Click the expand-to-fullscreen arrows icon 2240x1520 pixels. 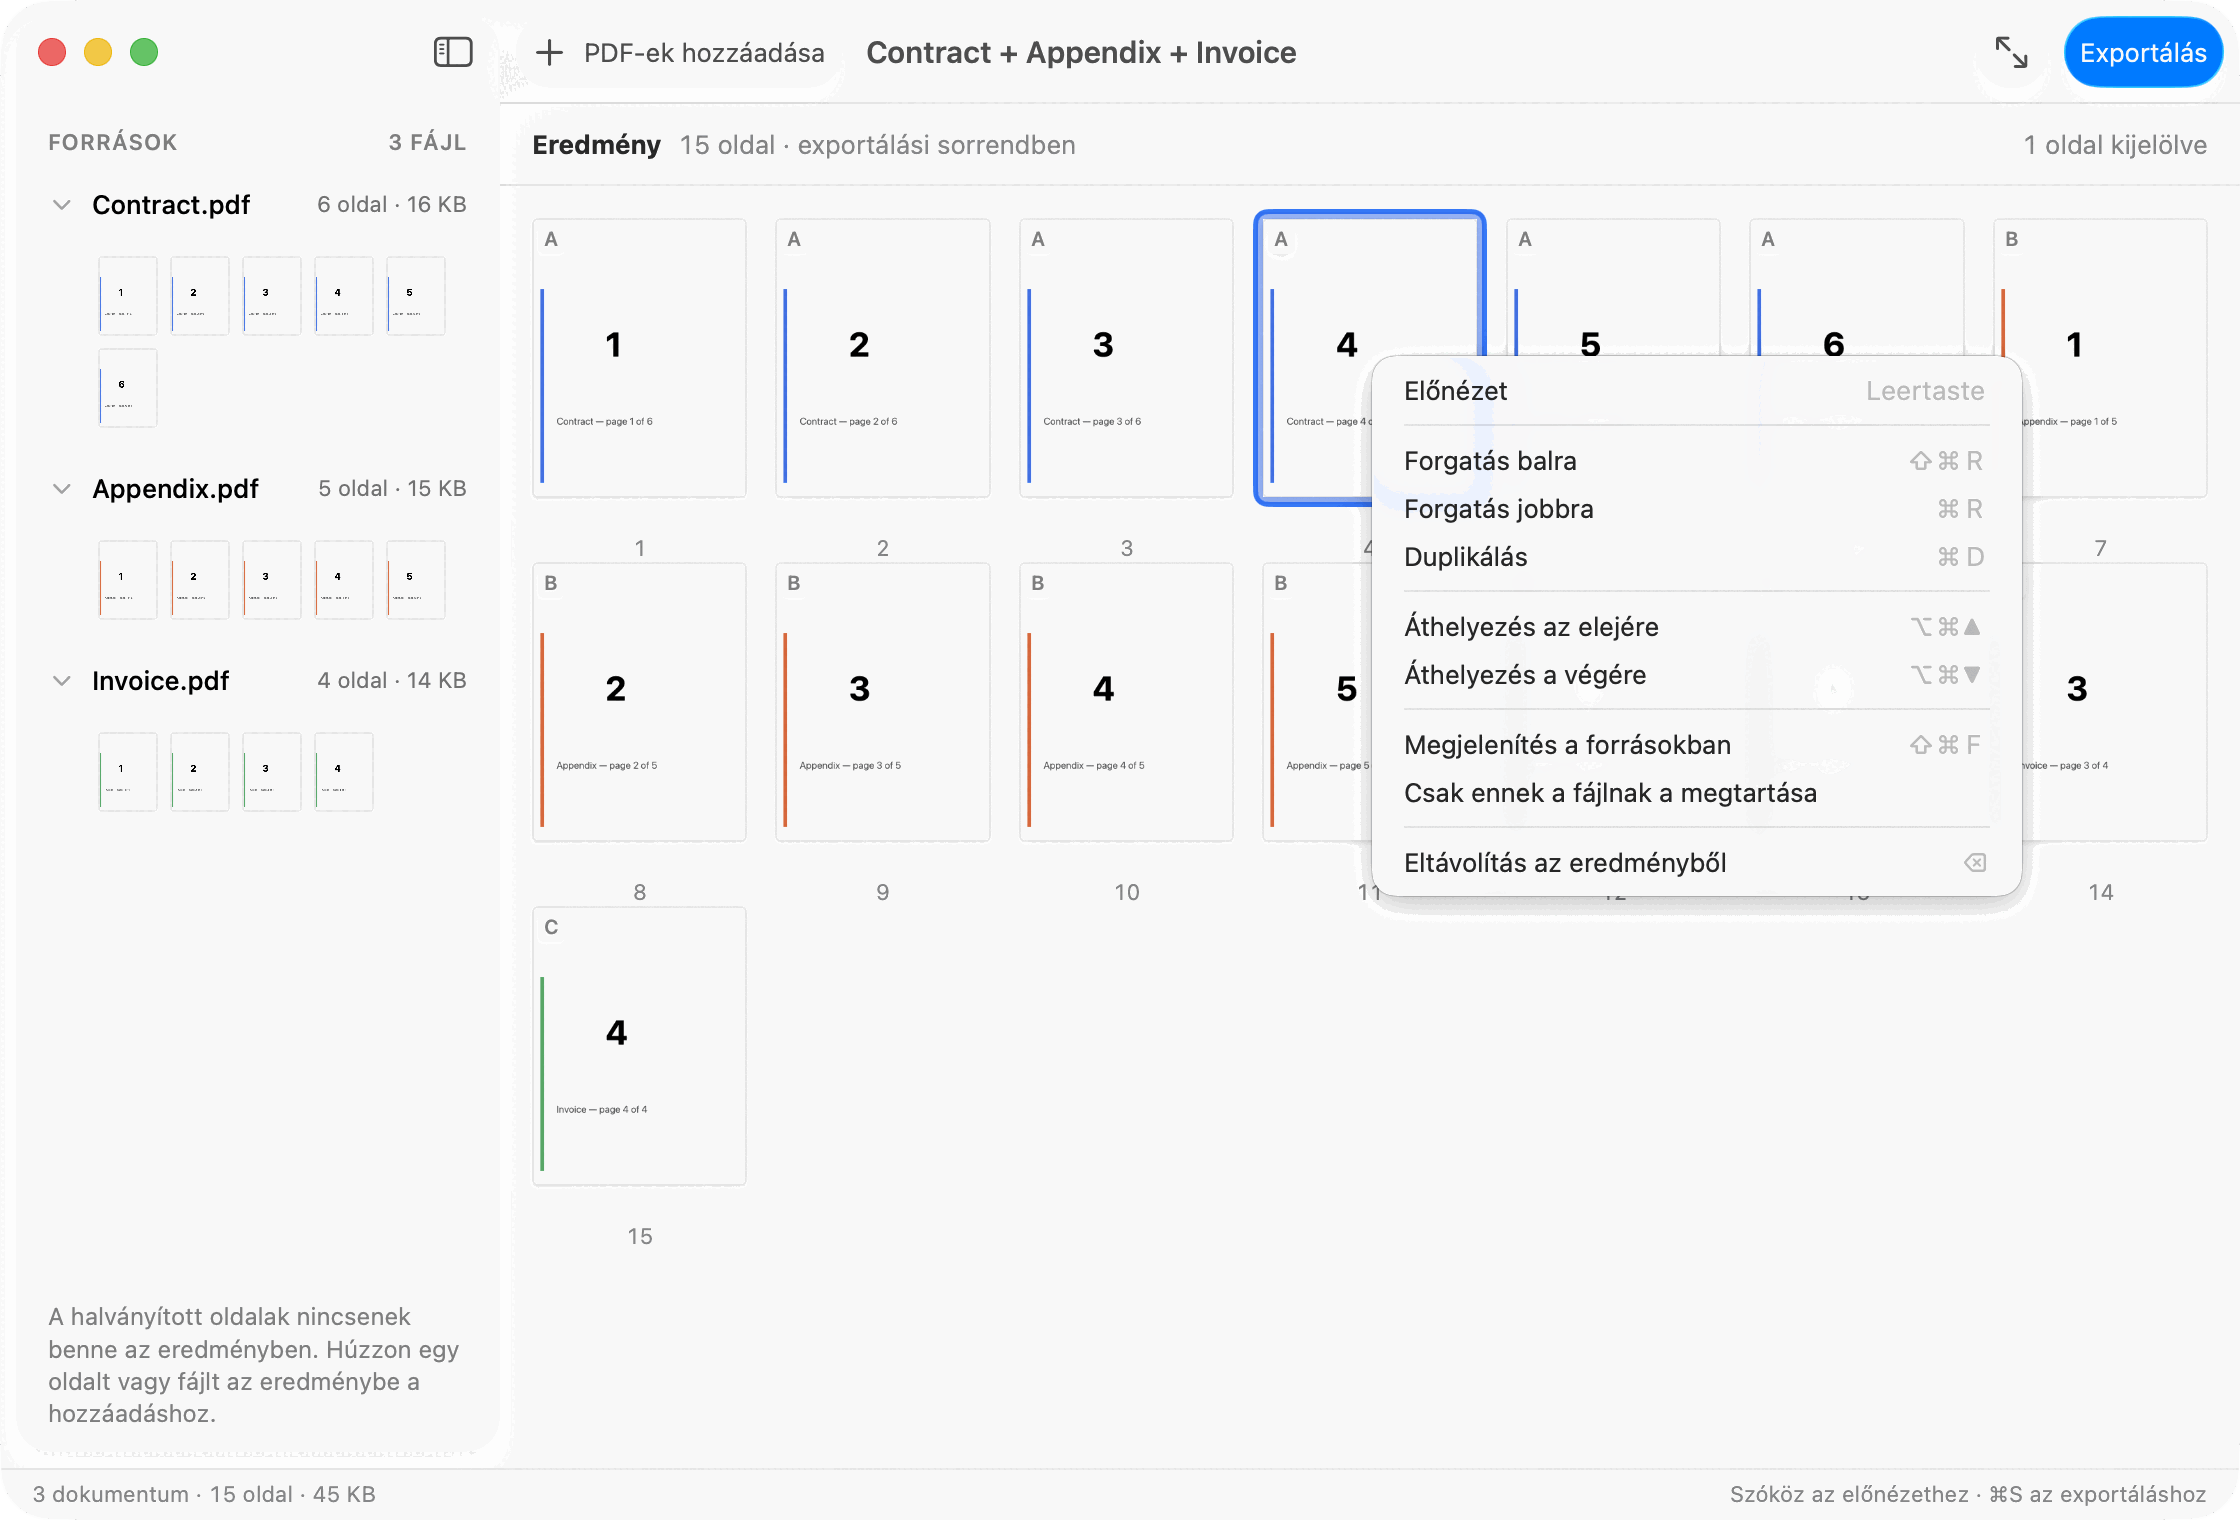(x=2011, y=52)
